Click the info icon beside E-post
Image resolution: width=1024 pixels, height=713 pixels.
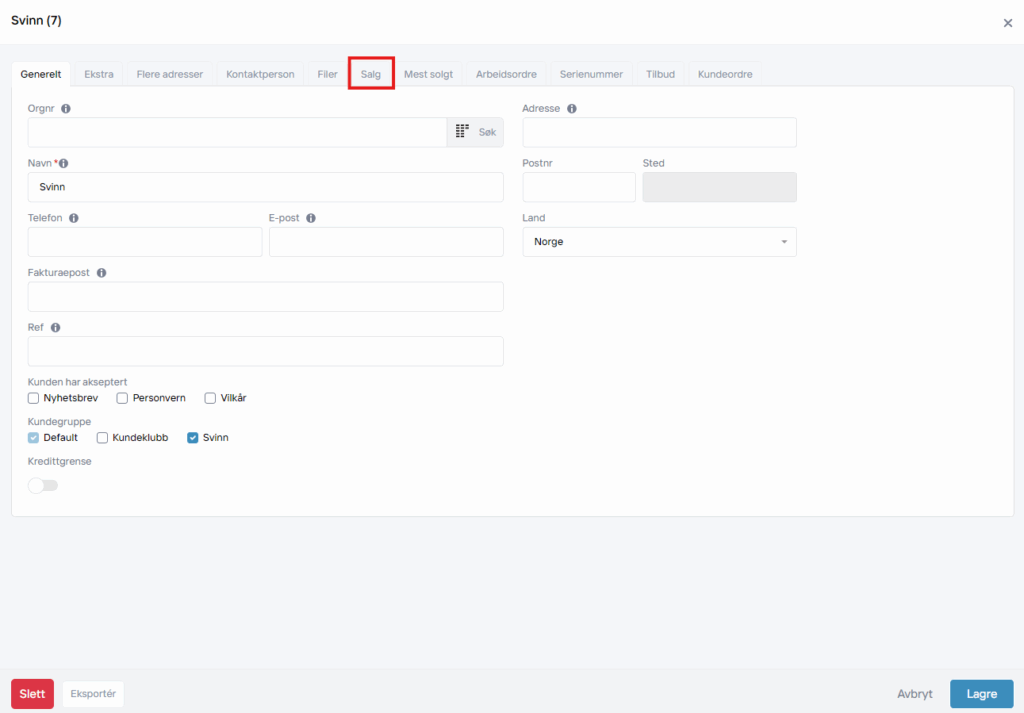click(311, 218)
